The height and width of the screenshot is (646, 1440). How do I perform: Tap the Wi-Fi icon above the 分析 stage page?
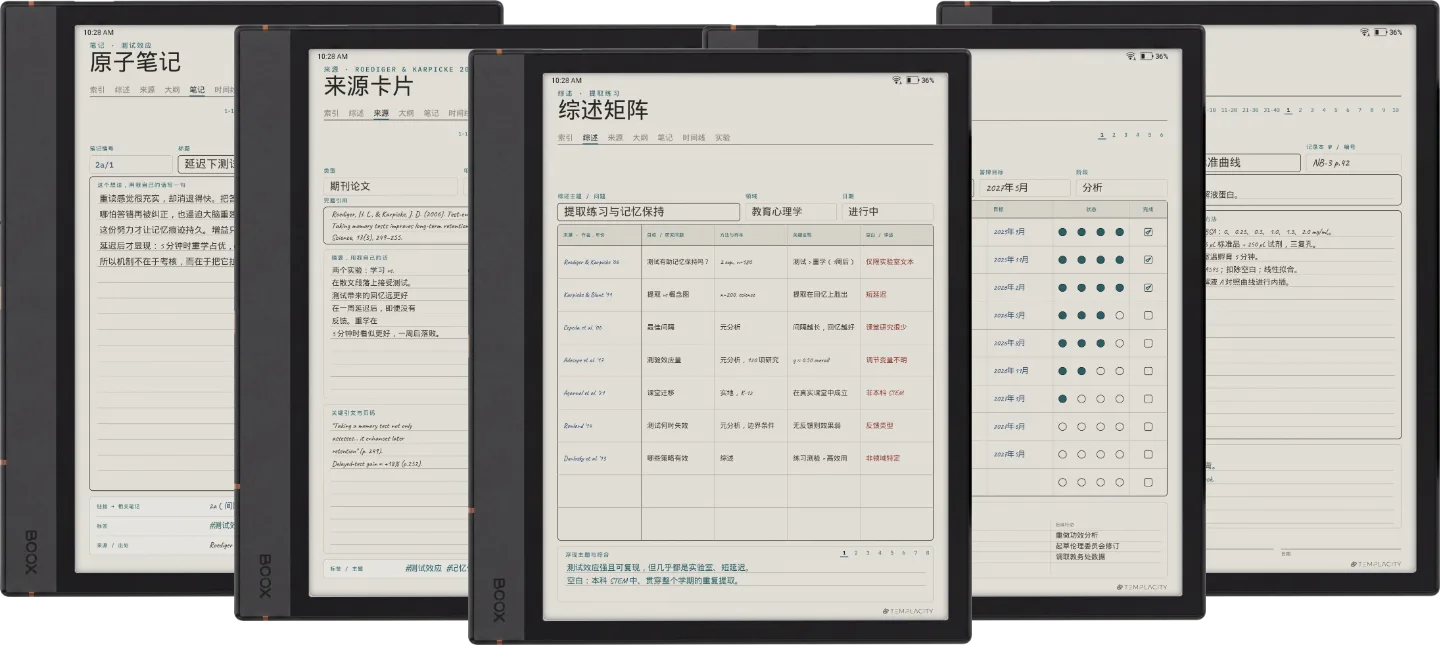(x=1131, y=56)
